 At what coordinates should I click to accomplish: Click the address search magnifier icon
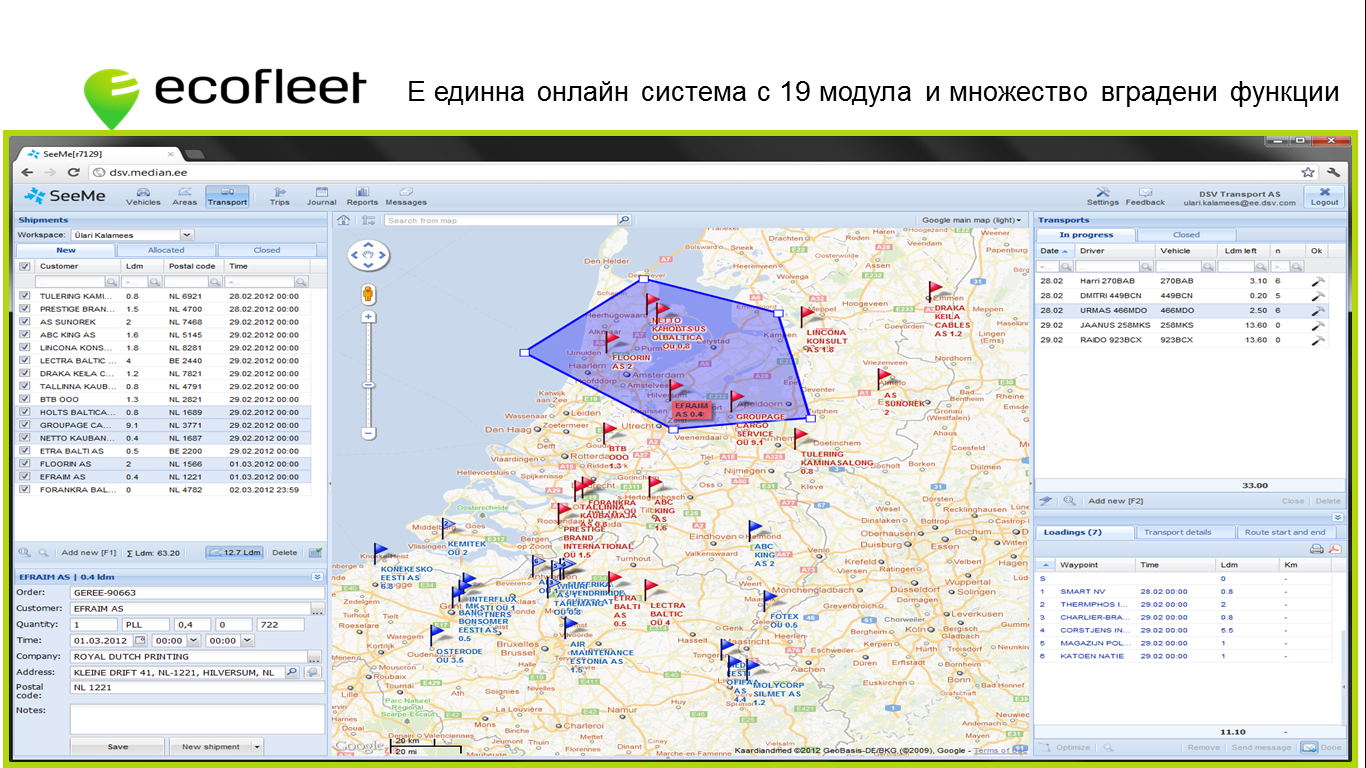pos(292,673)
